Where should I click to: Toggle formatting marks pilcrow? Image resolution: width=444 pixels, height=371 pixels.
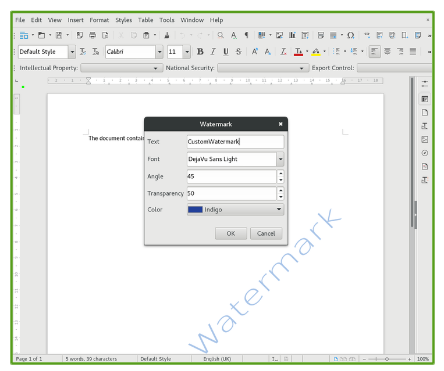[247, 35]
